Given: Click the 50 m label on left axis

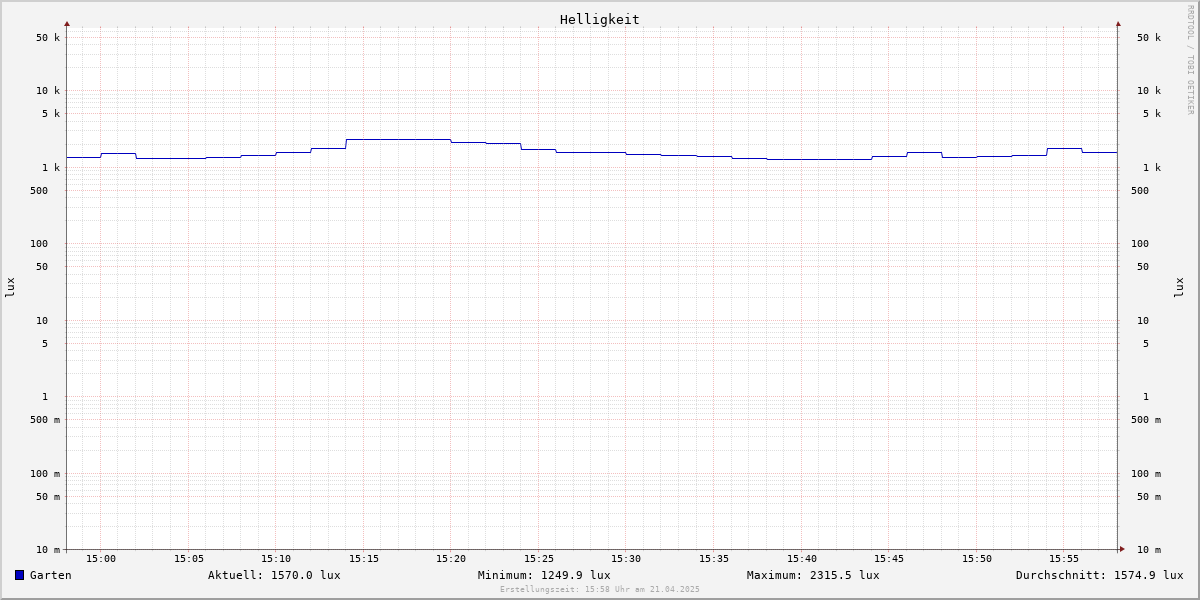Looking at the screenshot, I should tap(48, 497).
